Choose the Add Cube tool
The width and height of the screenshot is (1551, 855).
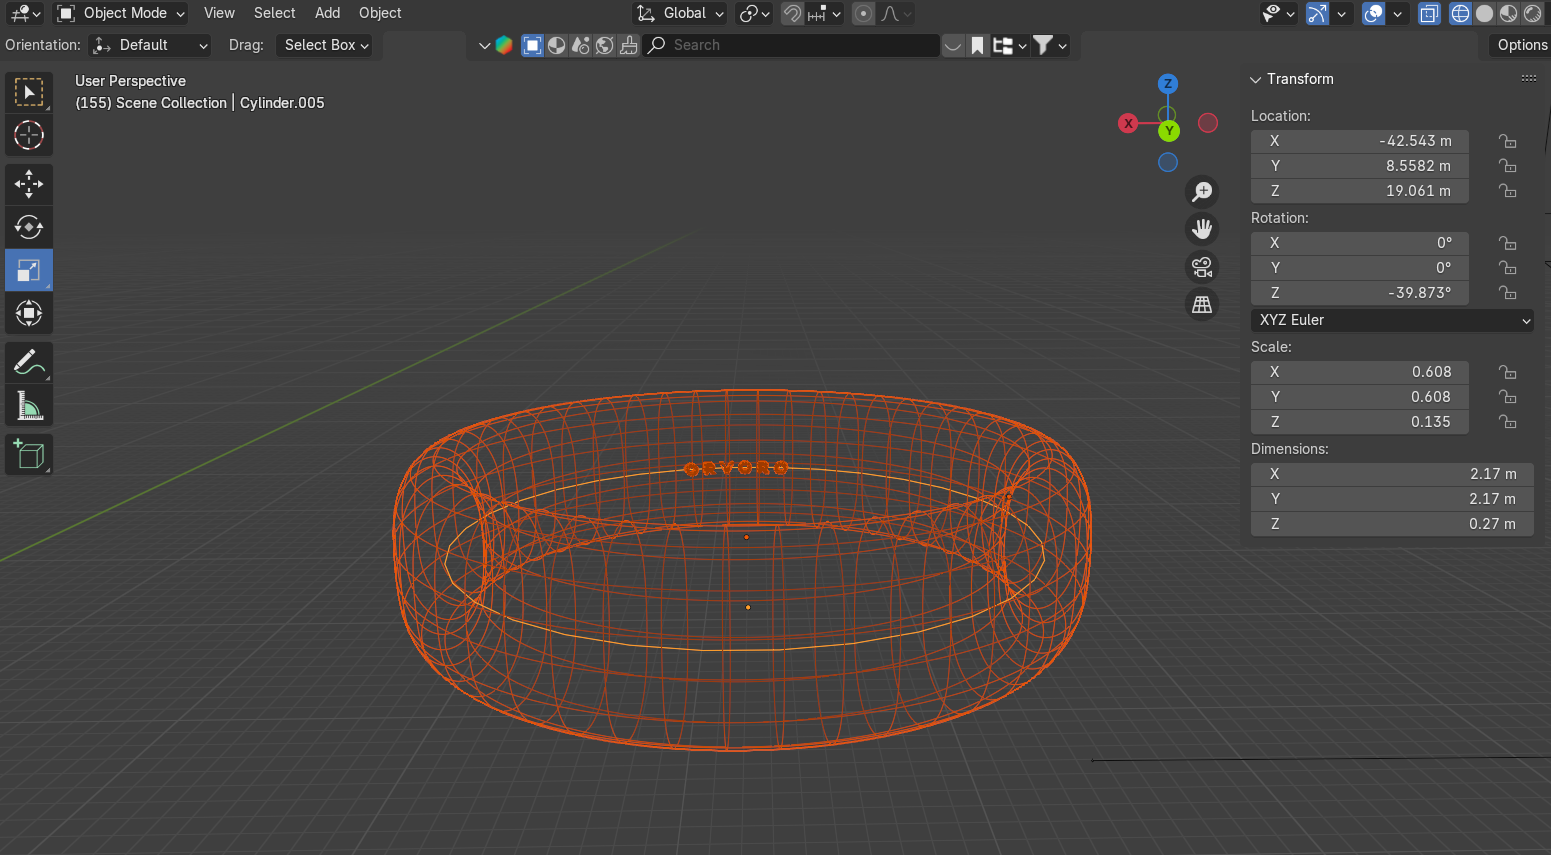click(x=29, y=454)
